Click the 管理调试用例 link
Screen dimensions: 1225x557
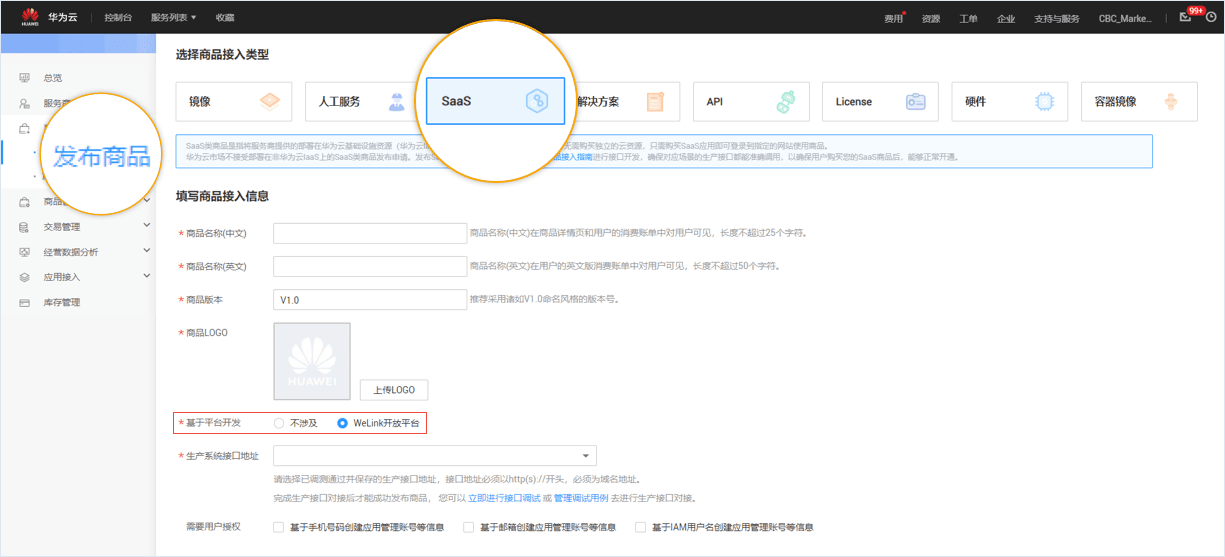(580, 498)
